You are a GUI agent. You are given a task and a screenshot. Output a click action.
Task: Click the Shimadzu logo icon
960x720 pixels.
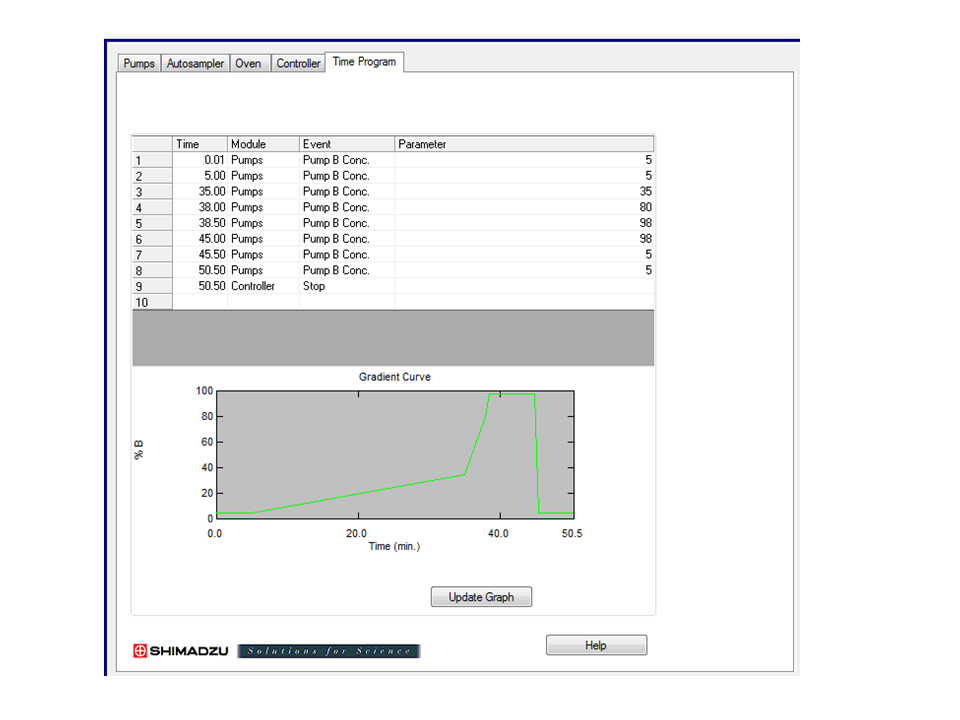(x=140, y=651)
